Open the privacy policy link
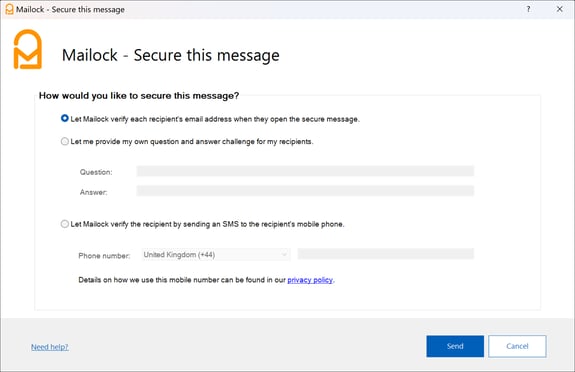The width and height of the screenshot is (575, 372). [x=310, y=280]
